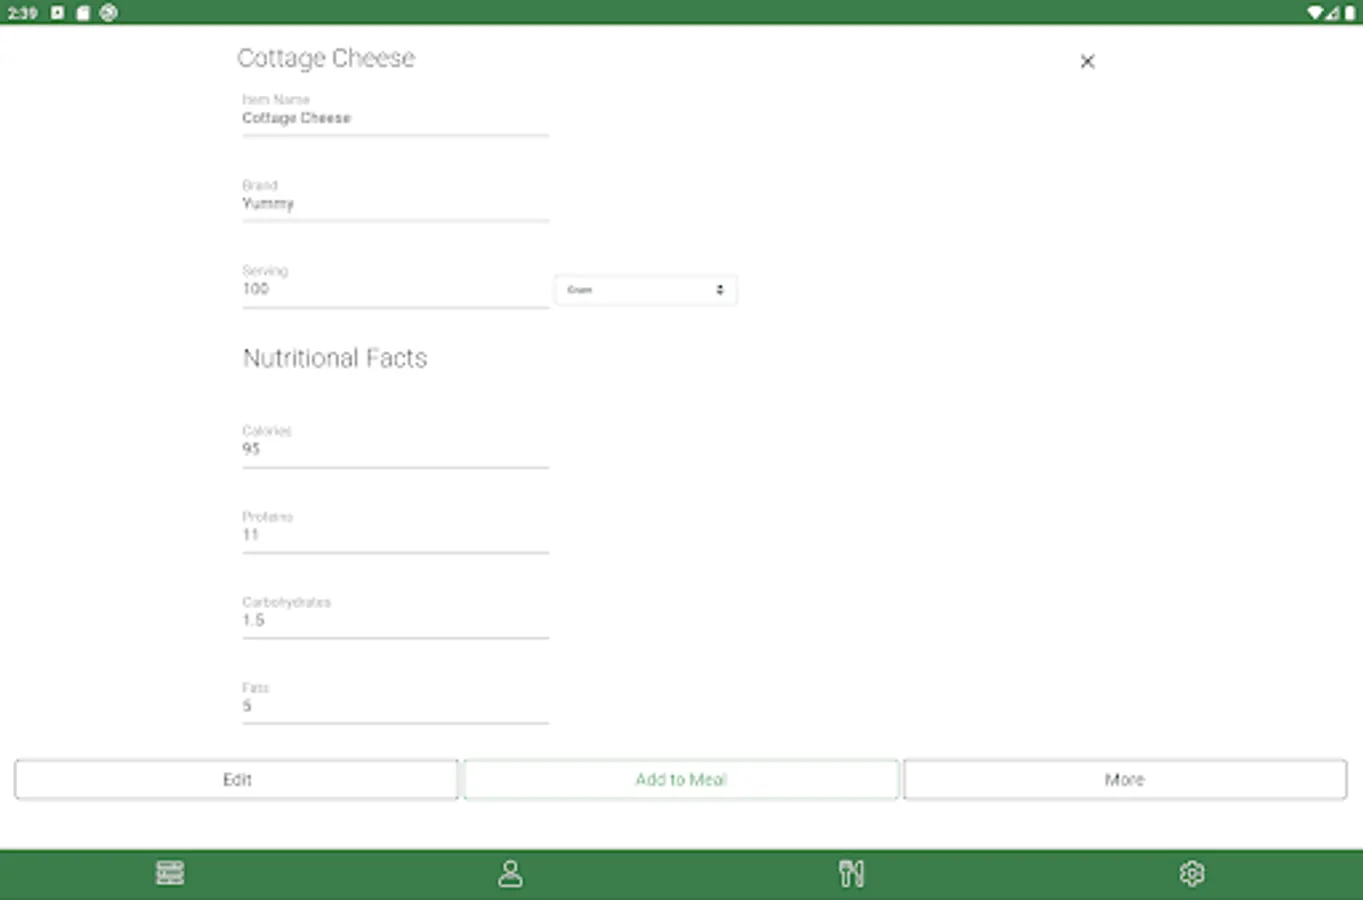Change the Gram unit selection
The width and height of the screenshot is (1363, 900).
(645, 289)
